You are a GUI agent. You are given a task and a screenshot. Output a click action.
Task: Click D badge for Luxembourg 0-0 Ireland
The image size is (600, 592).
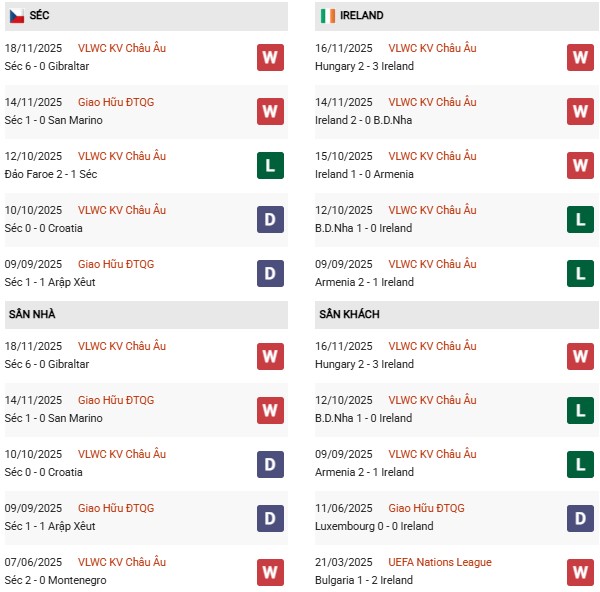[x=580, y=517]
